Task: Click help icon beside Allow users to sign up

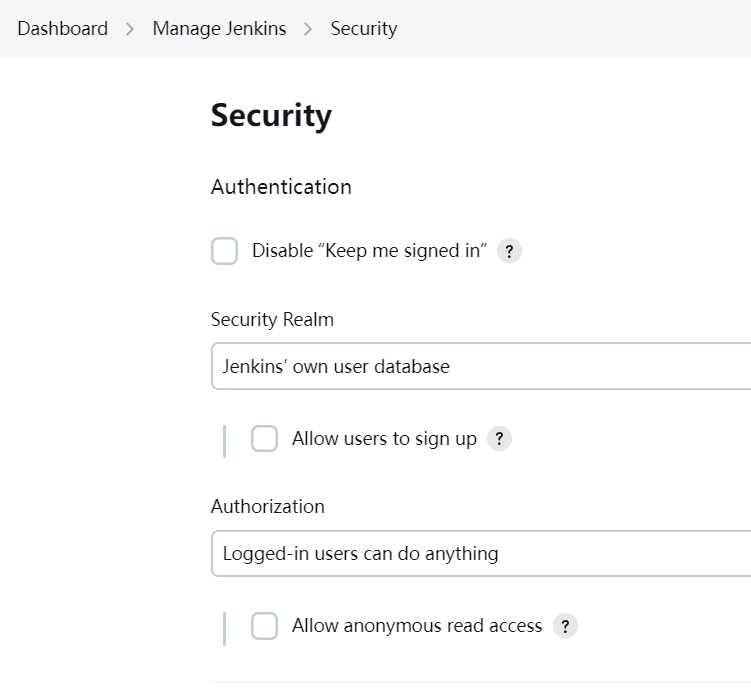Action: coord(499,439)
